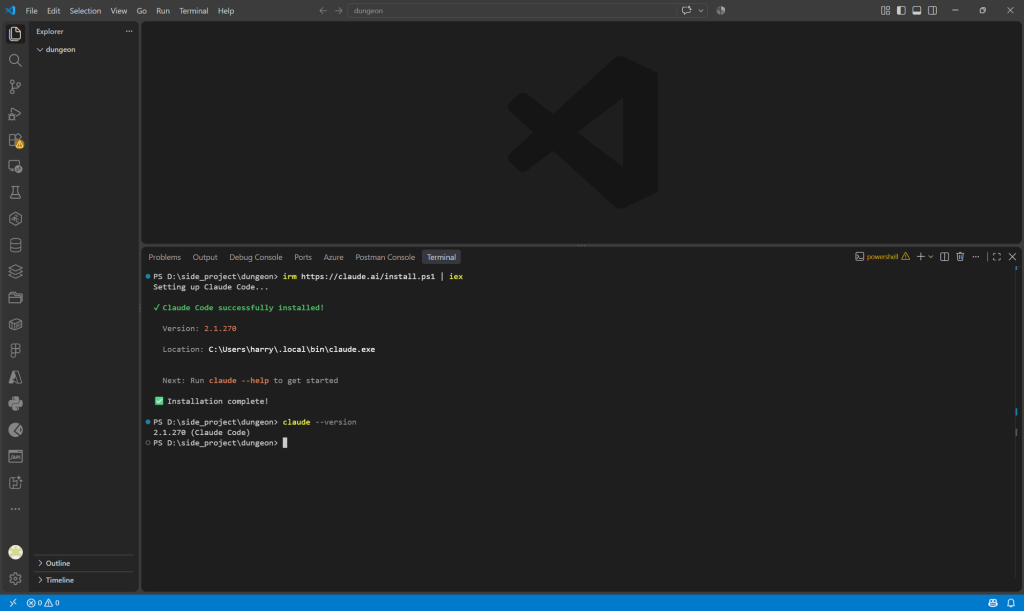Open the remote window indicator

12,603
